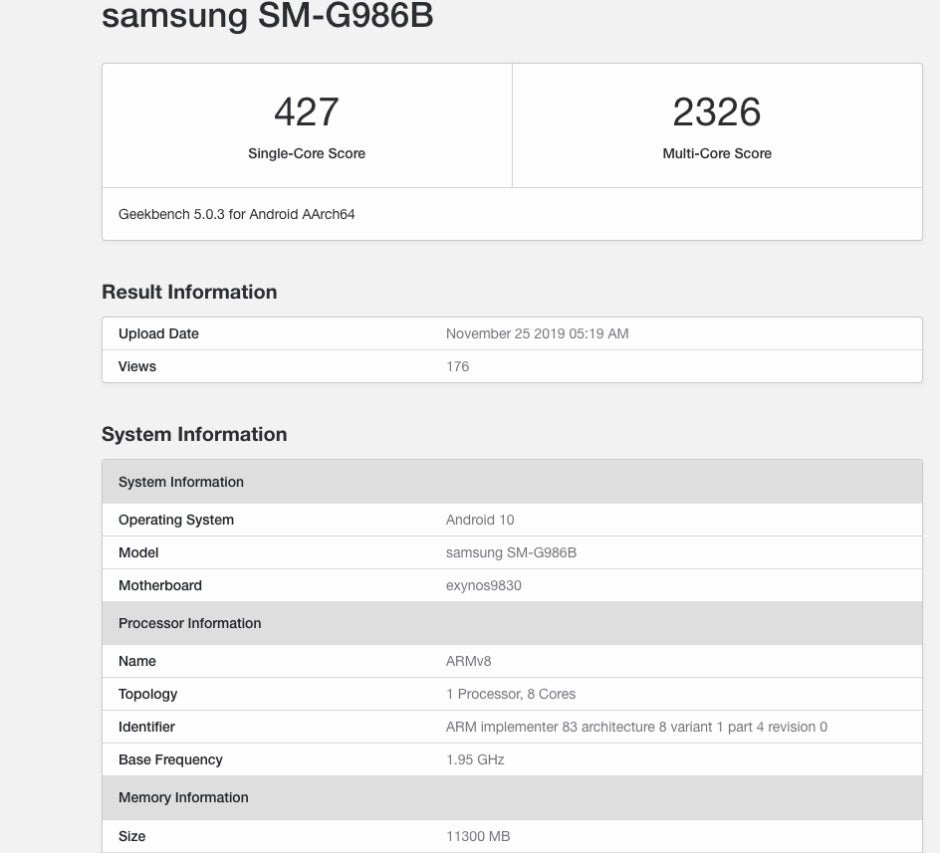Click the 'Base Frequency' row label

tap(170, 760)
